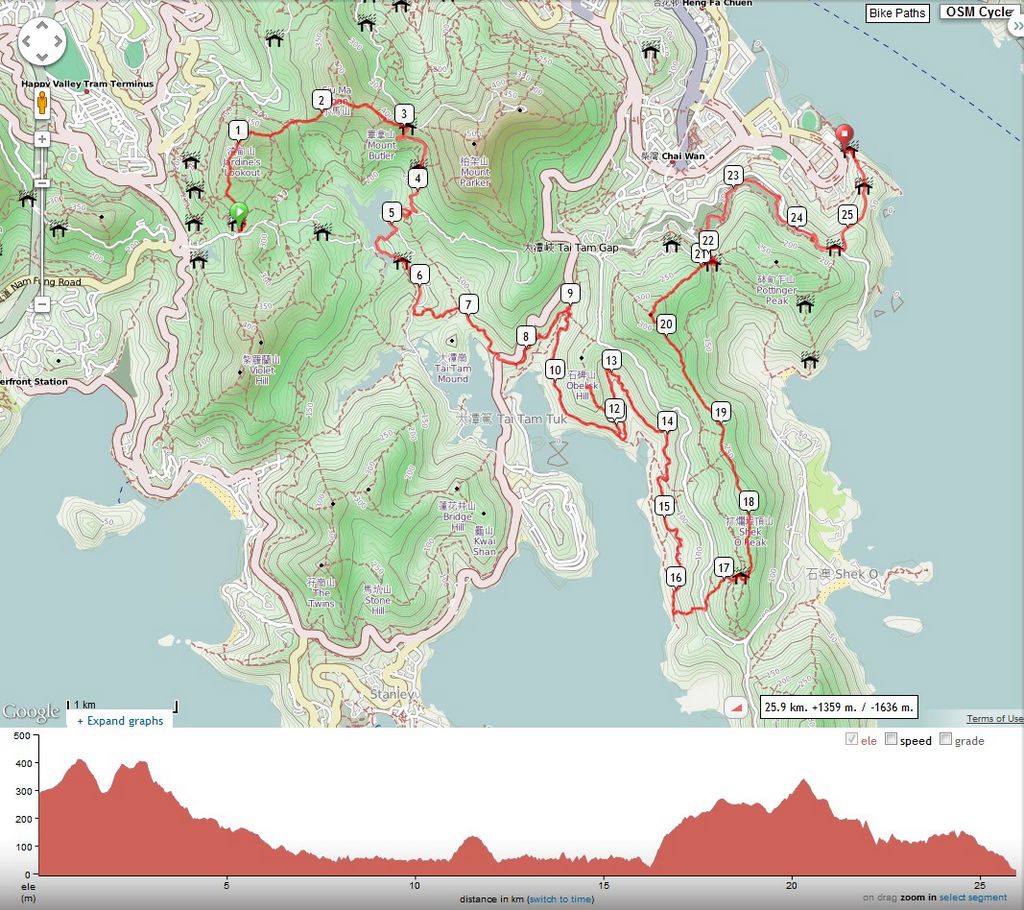Uncheck the ele checkbox
The height and width of the screenshot is (910, 1024).
click(851, 740)
